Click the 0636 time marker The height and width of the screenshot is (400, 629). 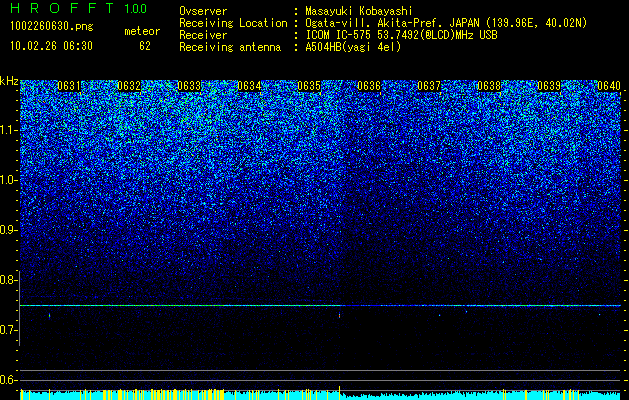pyautogui.click(x=369, y=86)
